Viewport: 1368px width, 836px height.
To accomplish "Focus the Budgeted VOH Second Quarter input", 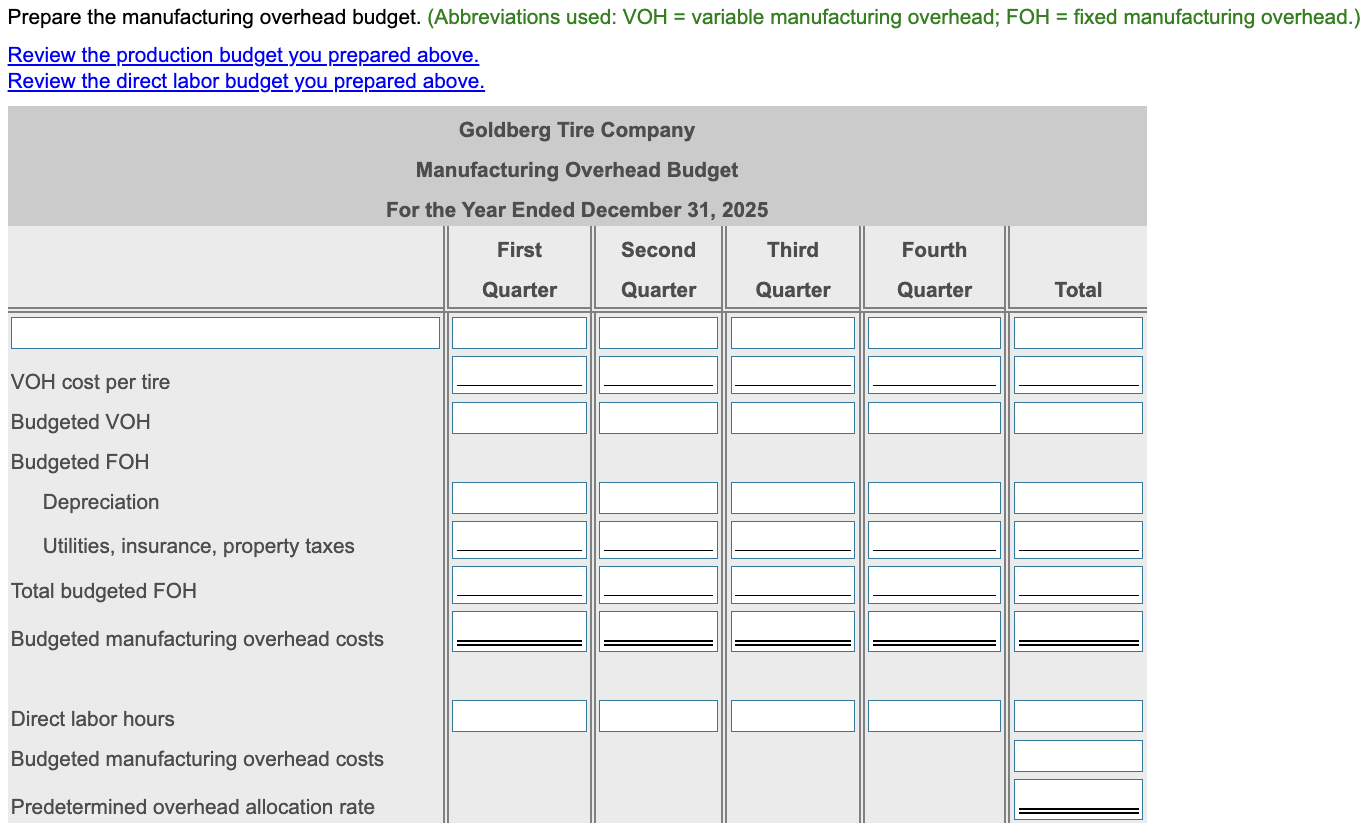I will coord(658,418).
